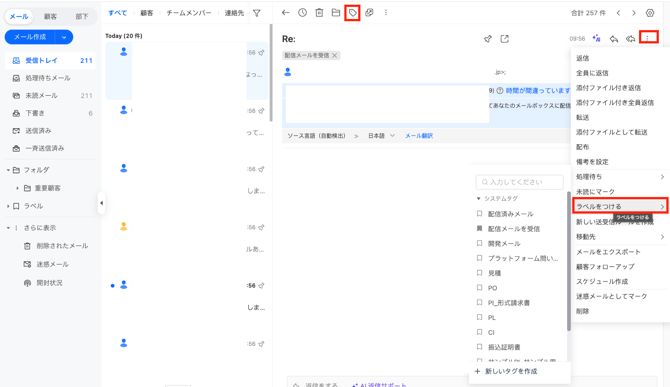Collapse the フォルダ tree section
670x387 pixels.
tap(8, 170)
